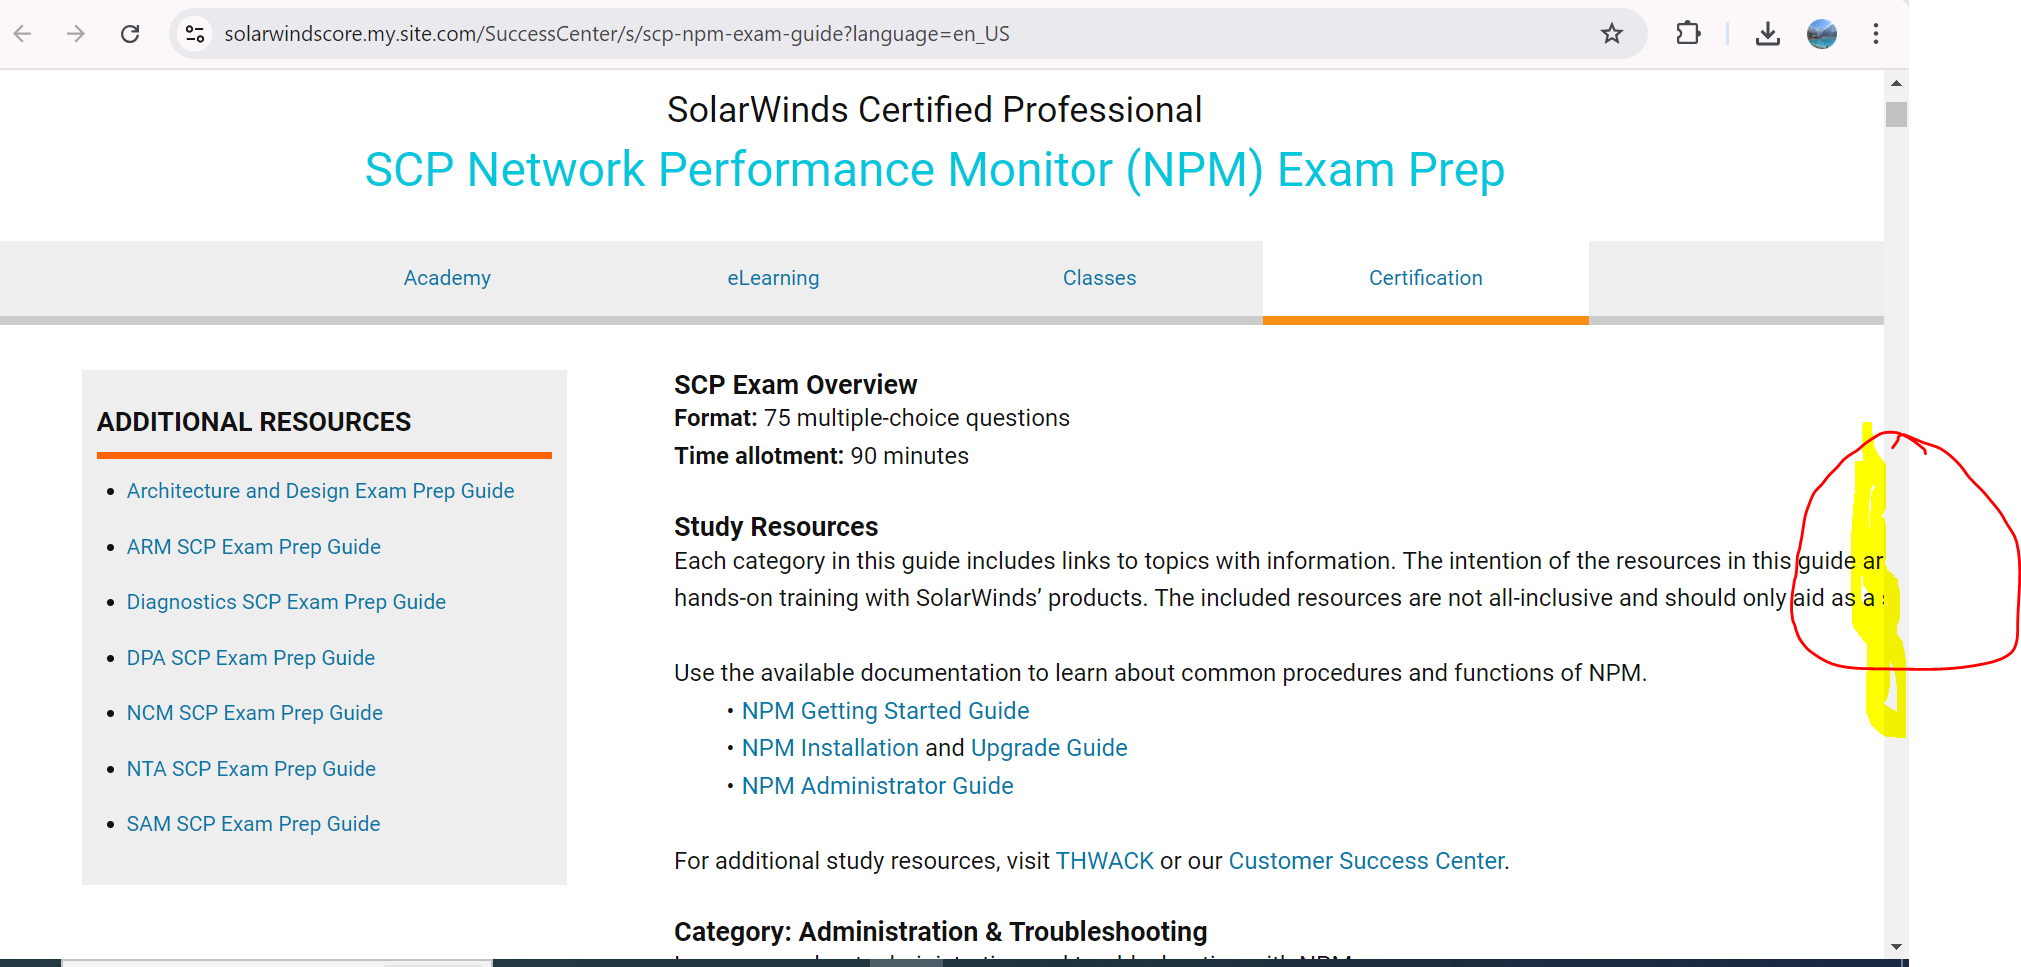Screen dimensions: 2021x967
Task: Open the NPM Getting Started Guide link
Action: point(885,711)
